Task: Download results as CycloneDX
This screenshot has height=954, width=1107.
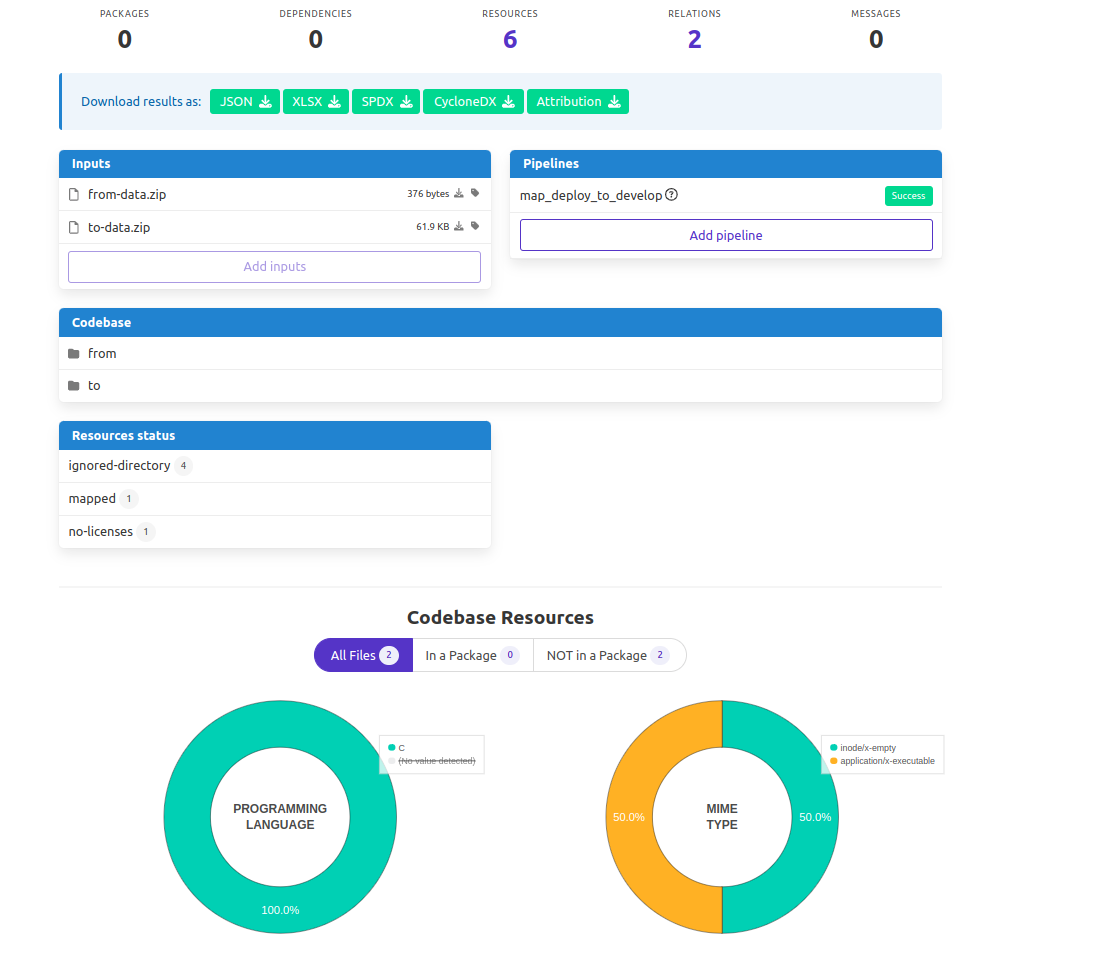Action: [474, 102]
